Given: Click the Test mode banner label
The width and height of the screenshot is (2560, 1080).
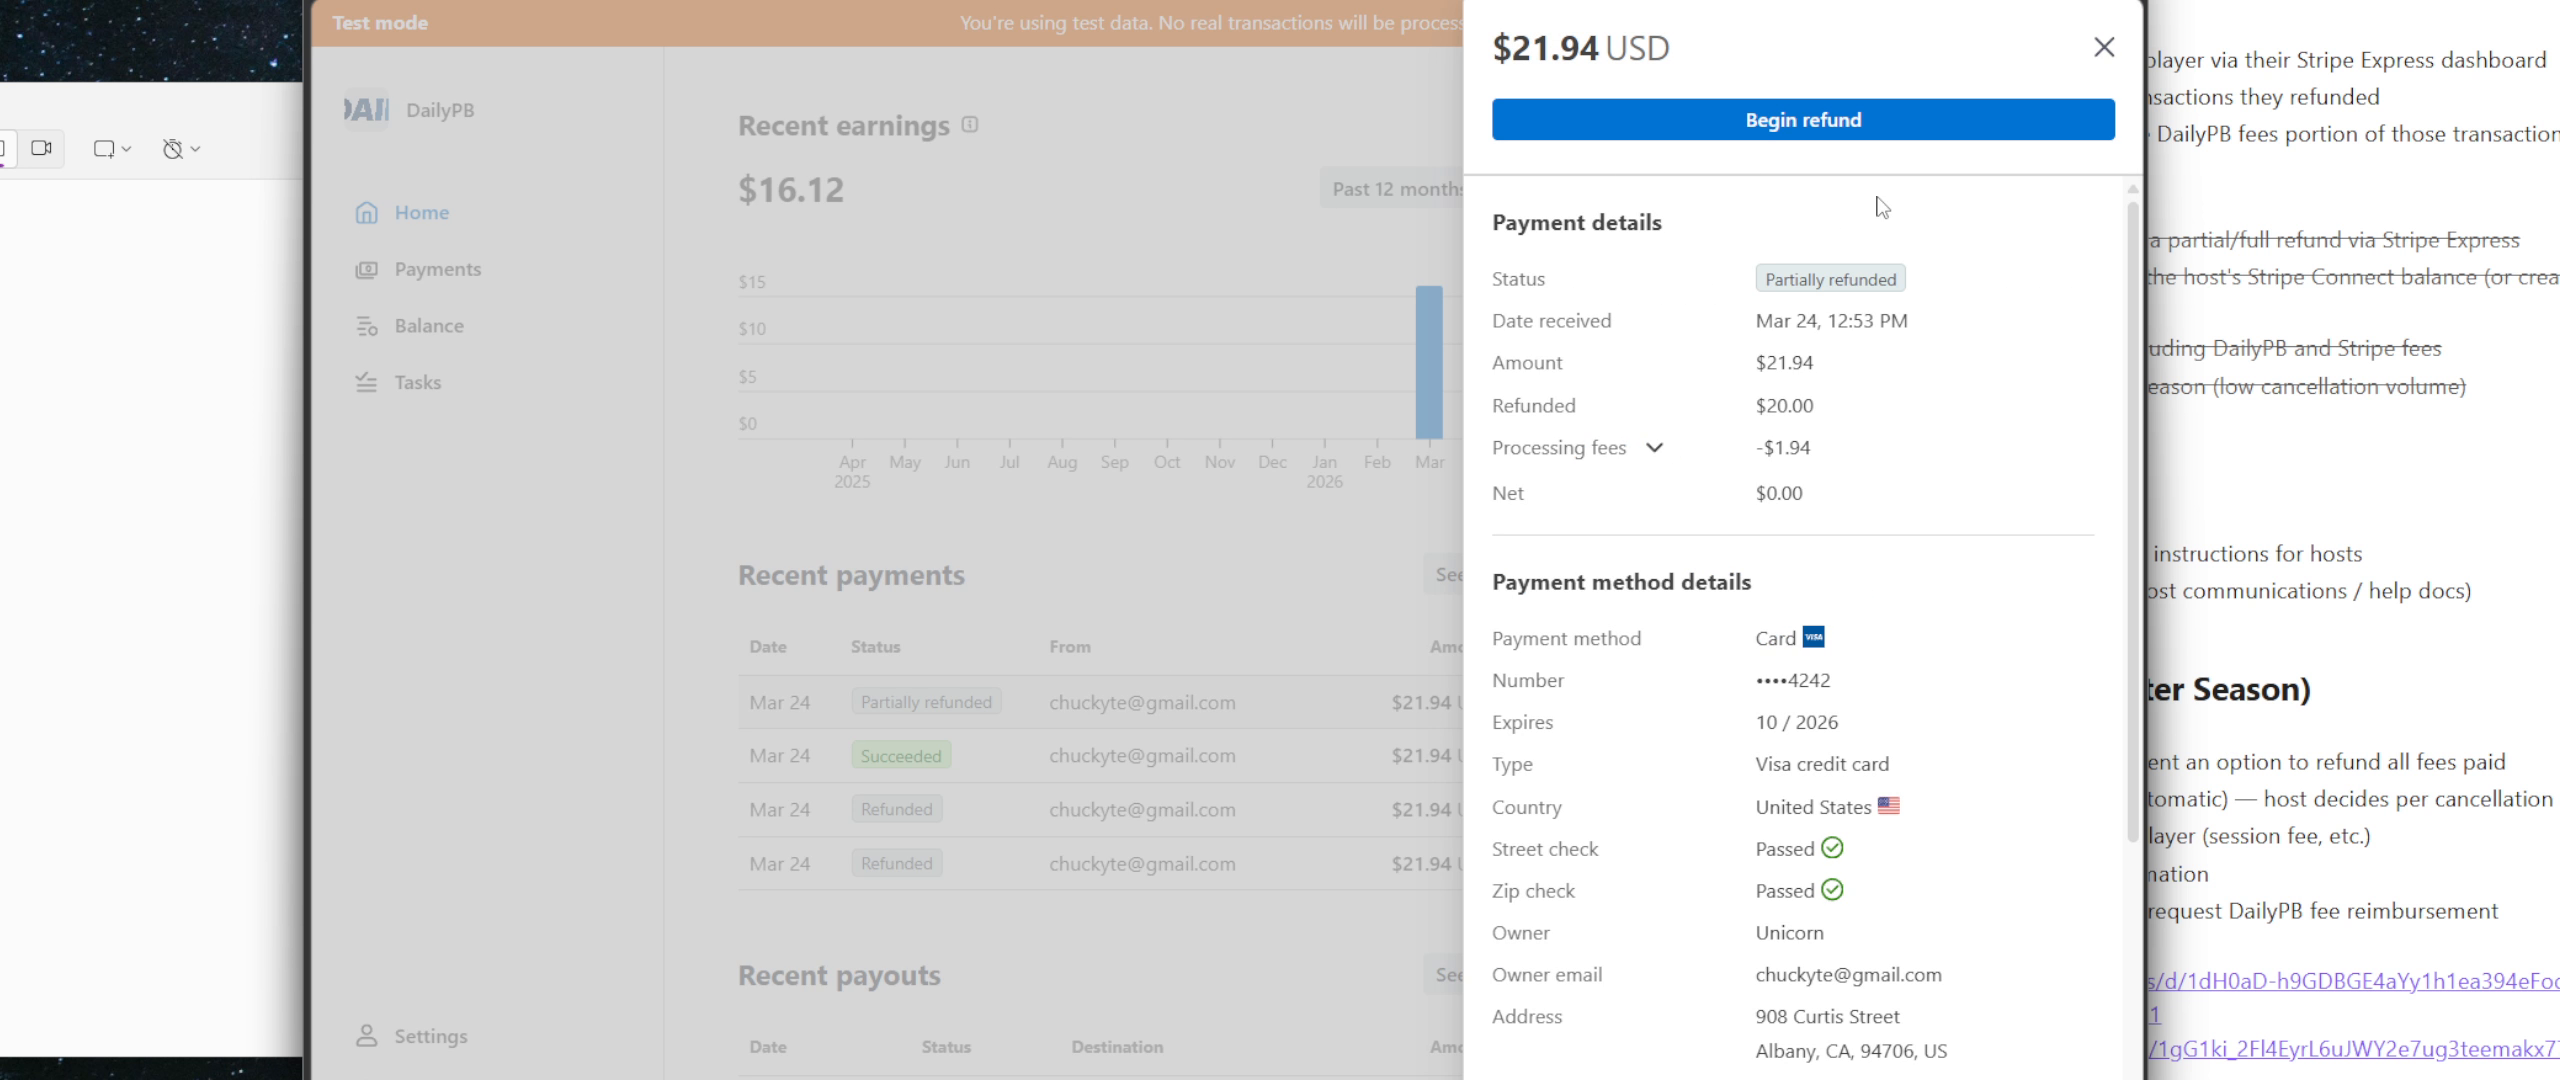Looking at the screenshot, I should [x=380, y=23].
